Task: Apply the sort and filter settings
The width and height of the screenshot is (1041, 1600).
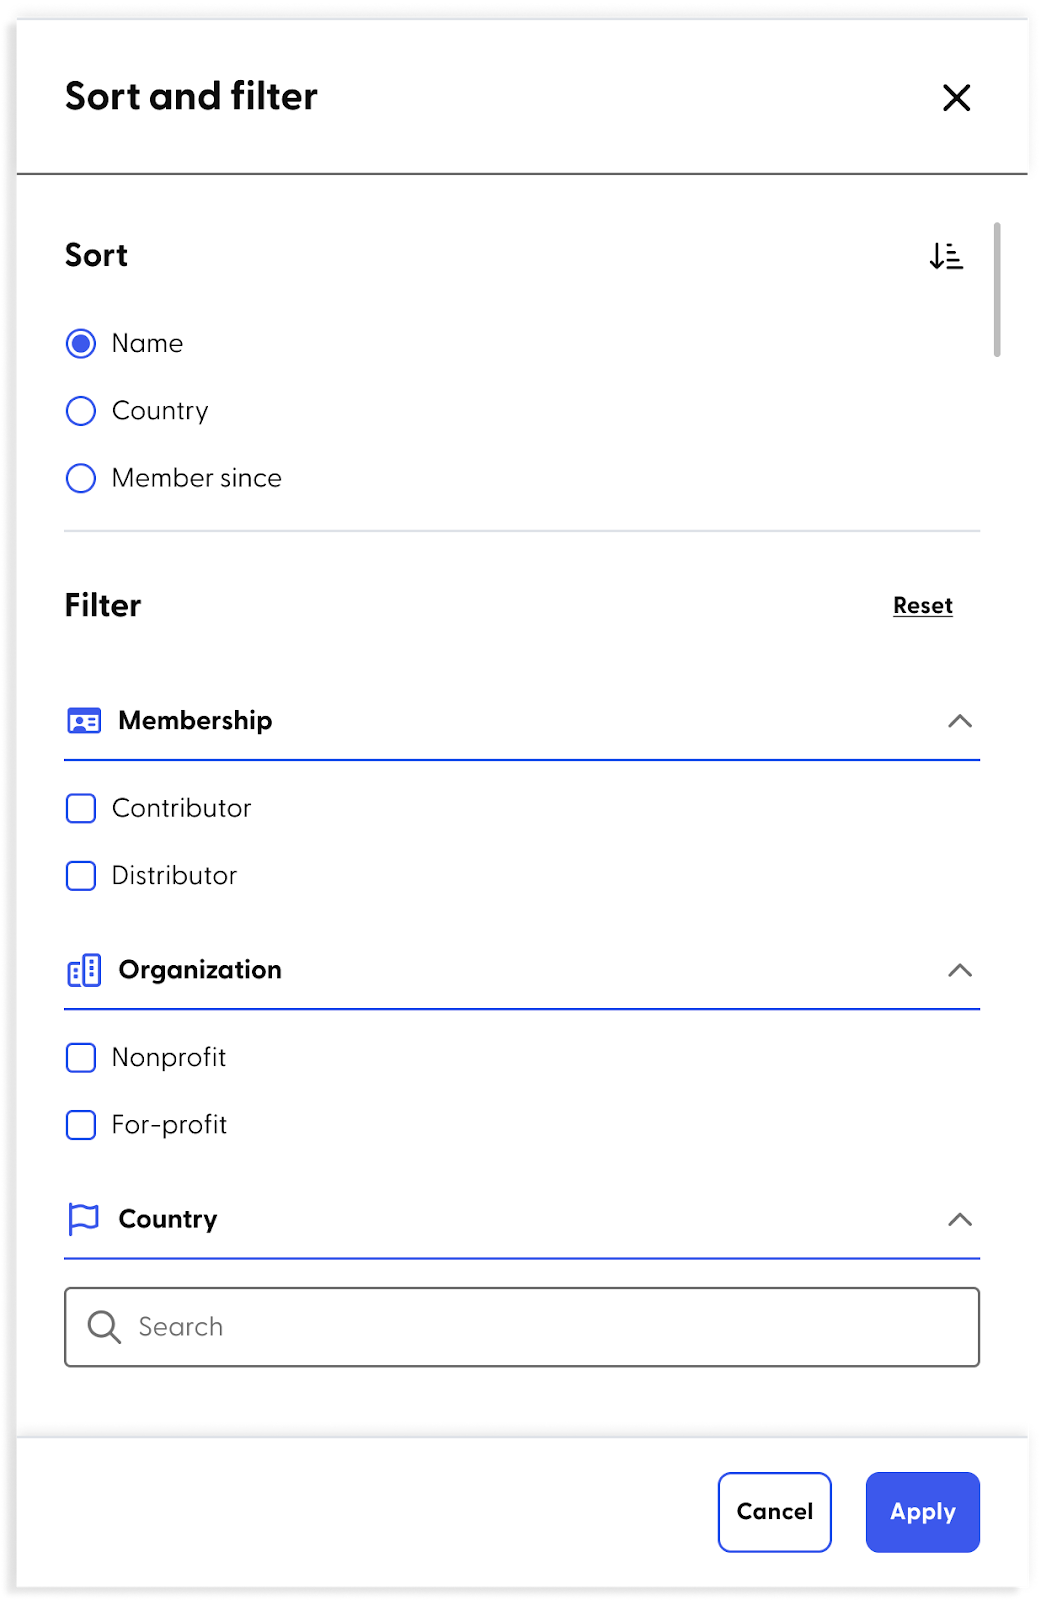Action: click(923, 1512)
